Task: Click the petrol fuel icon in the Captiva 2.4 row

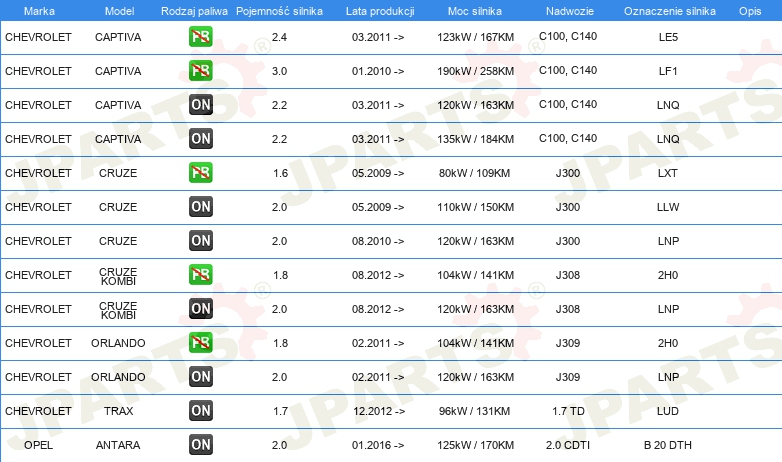Action: 200,36
